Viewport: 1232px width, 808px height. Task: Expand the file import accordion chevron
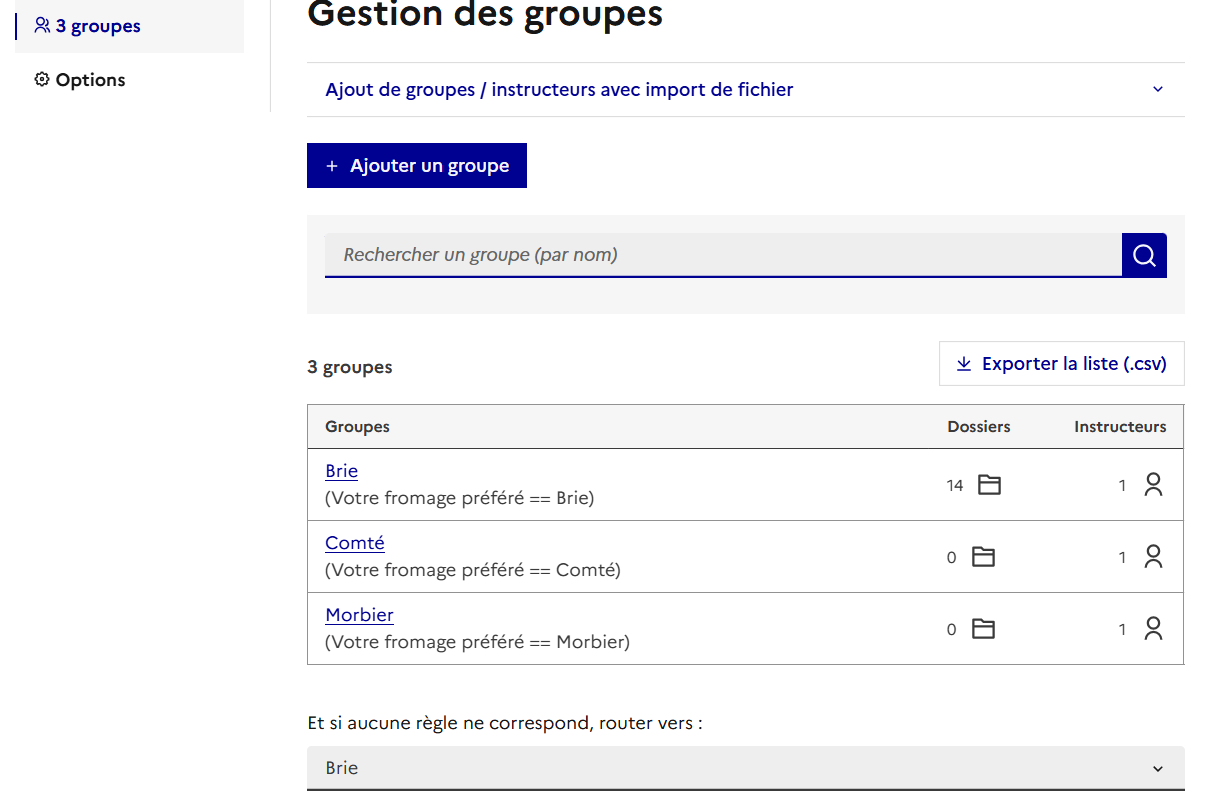click(x=1158, y=90)
